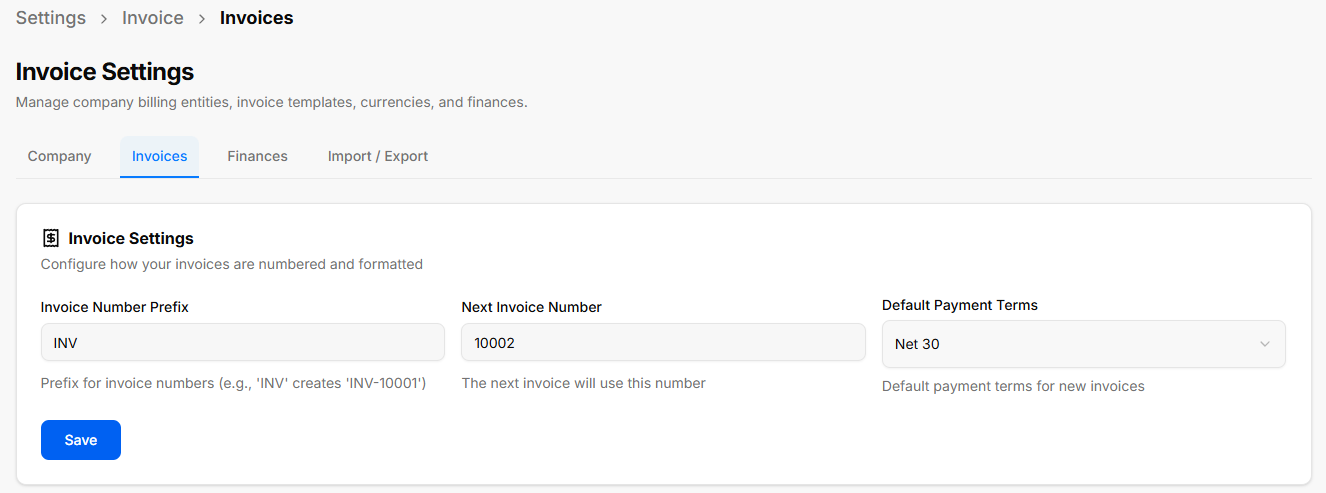Click the chevron separator after Invoice breadcrumb

(202, 18)
